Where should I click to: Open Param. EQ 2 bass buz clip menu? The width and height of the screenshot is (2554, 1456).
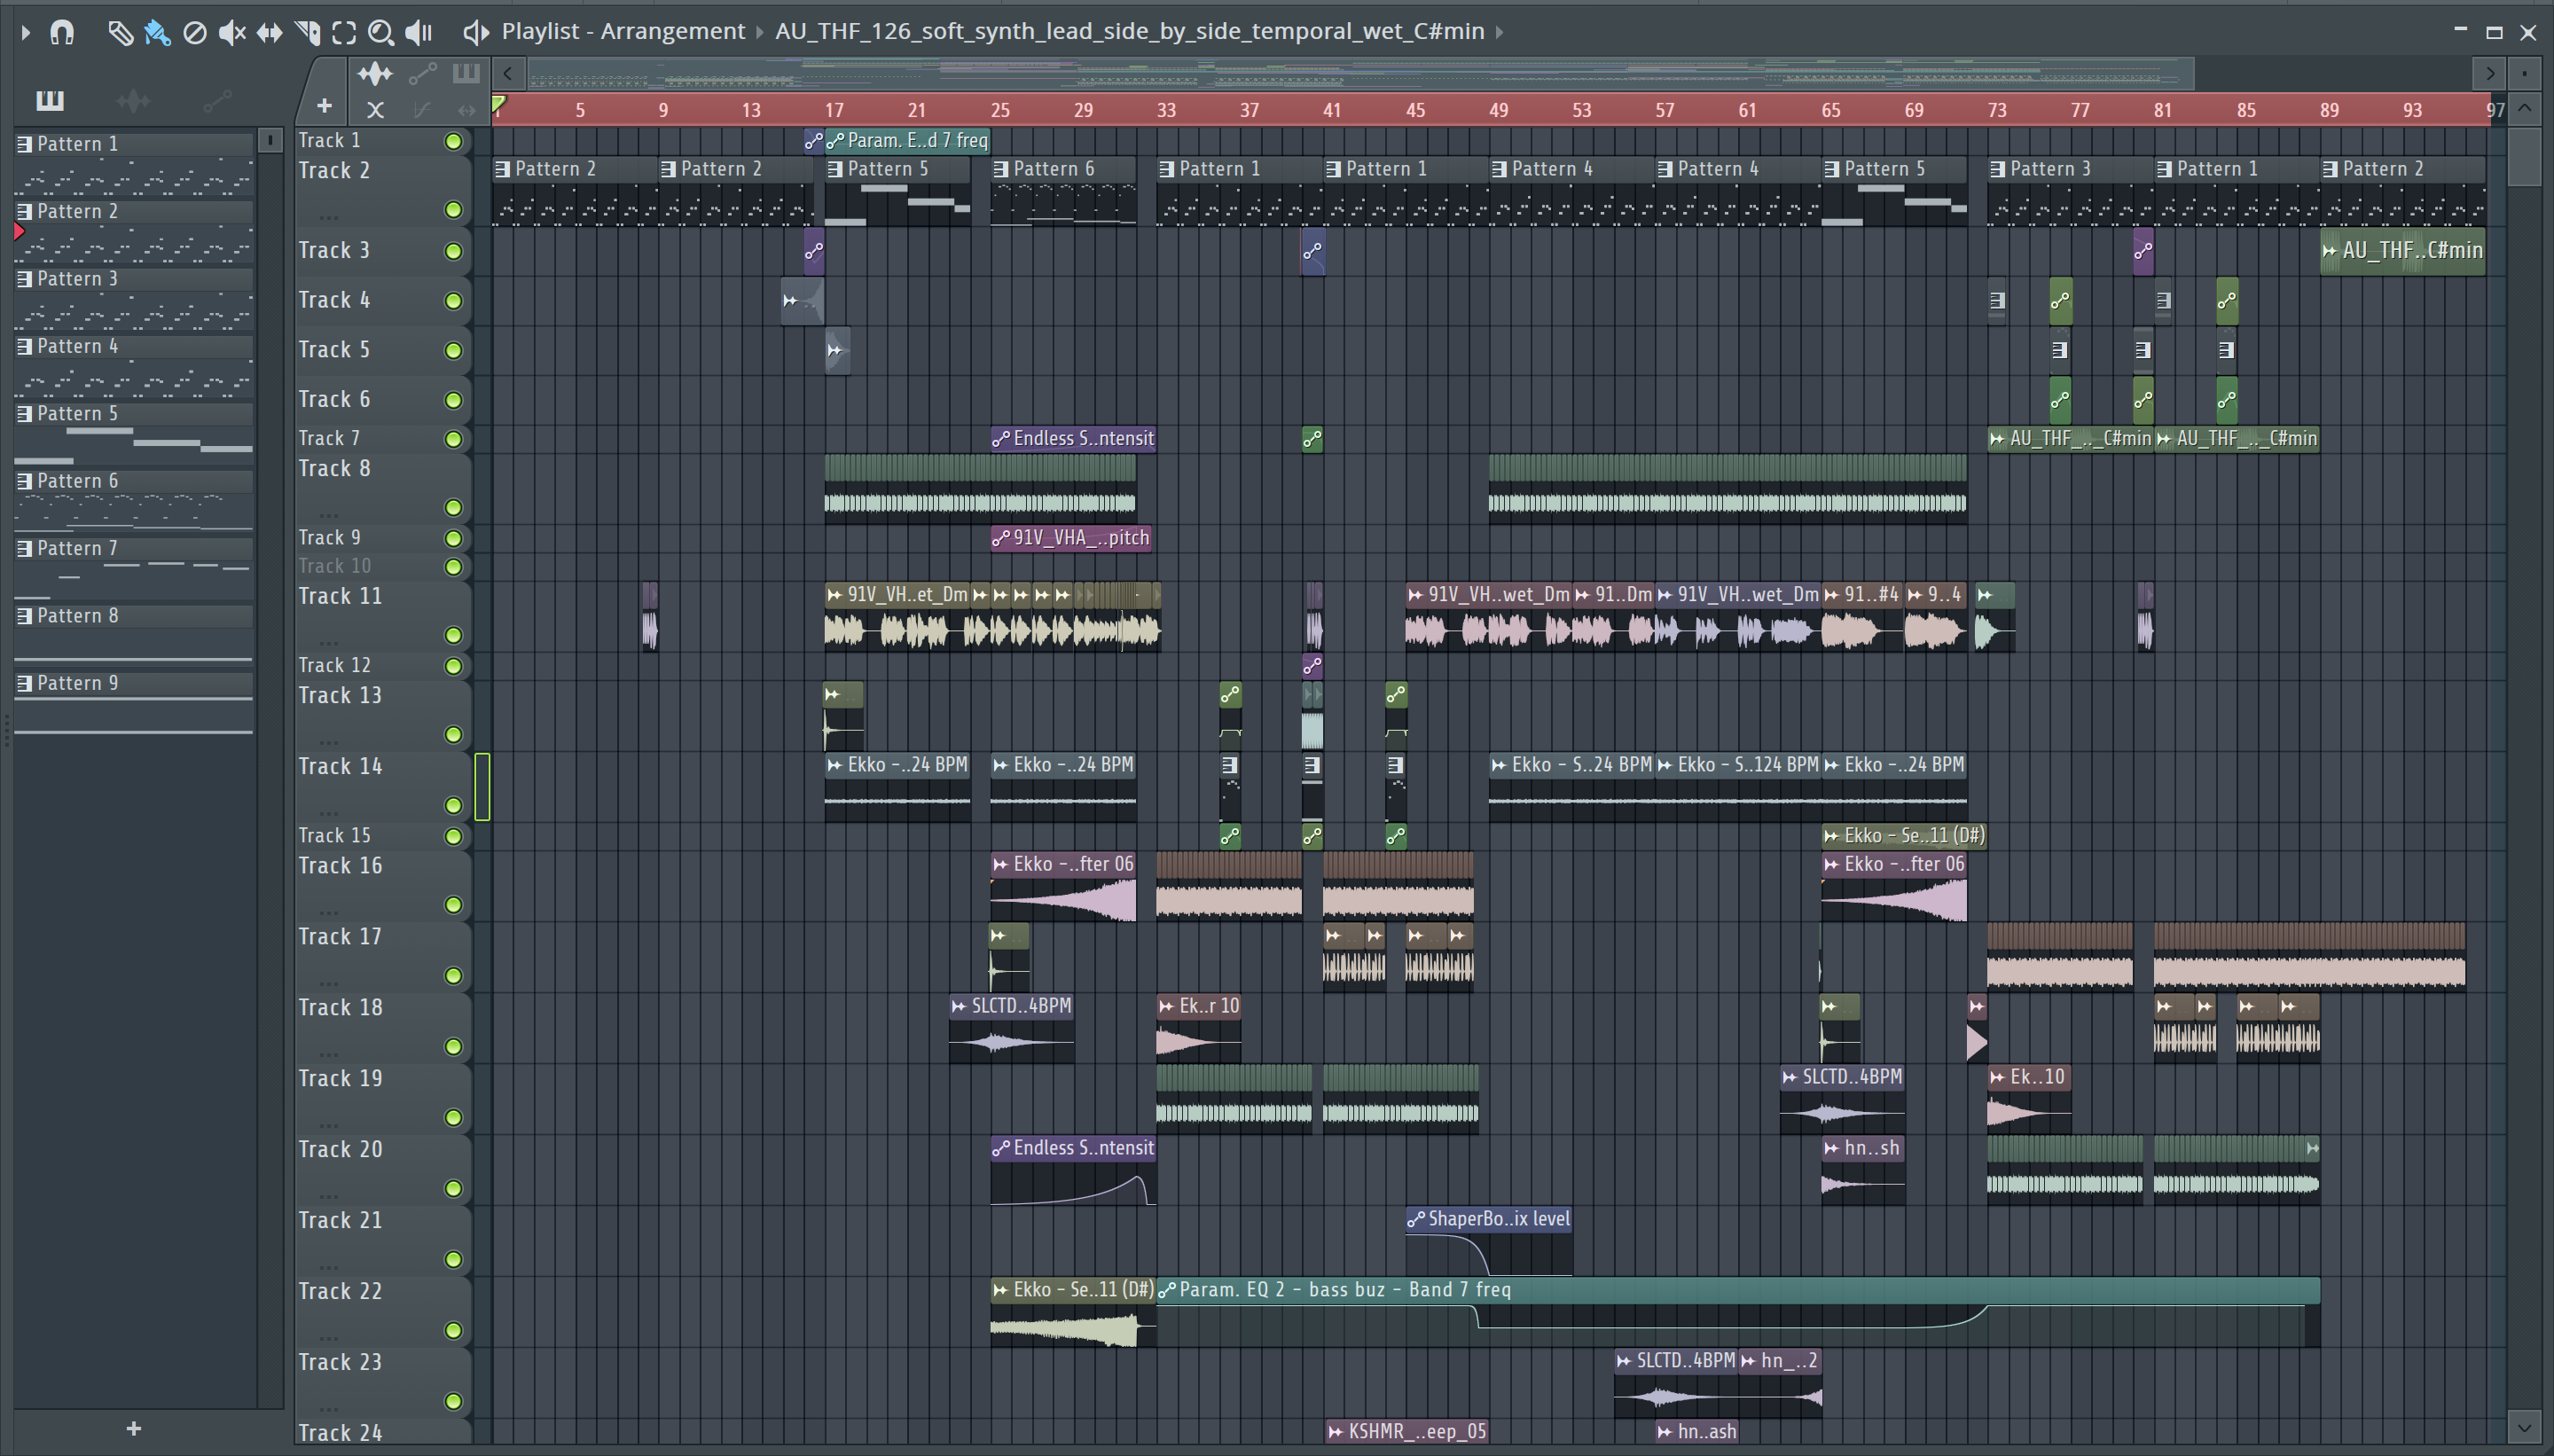tap(1167, 1290)
